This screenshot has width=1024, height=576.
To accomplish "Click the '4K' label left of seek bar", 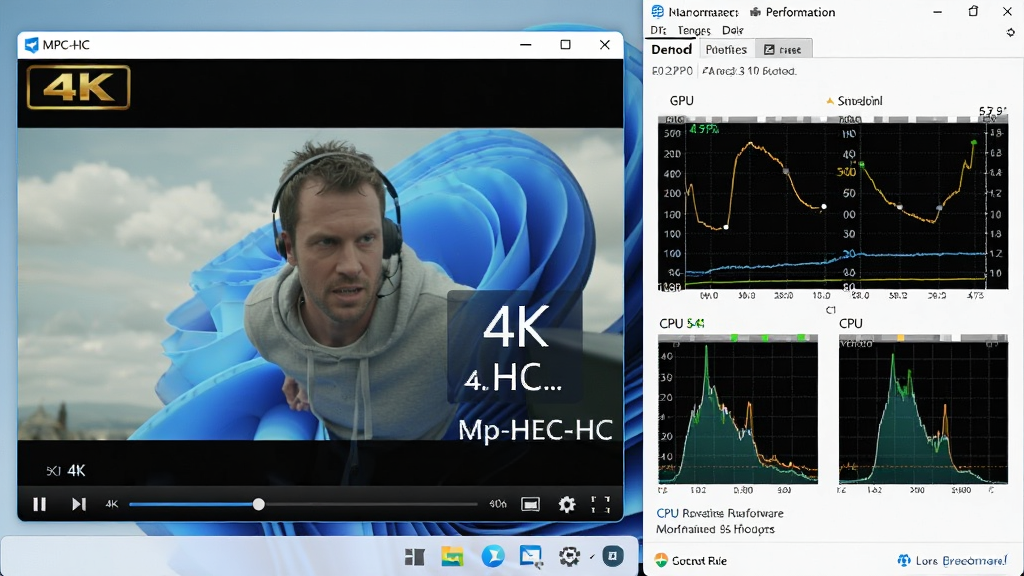I will [x=112, y=504].
